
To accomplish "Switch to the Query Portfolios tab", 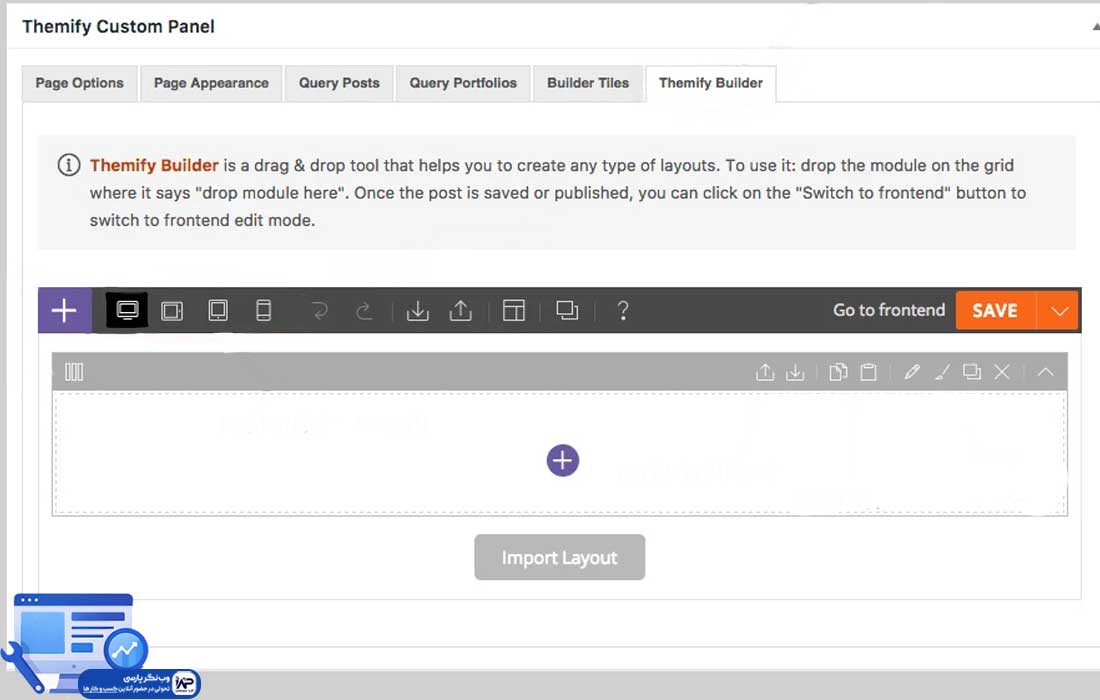I will 463,83.
